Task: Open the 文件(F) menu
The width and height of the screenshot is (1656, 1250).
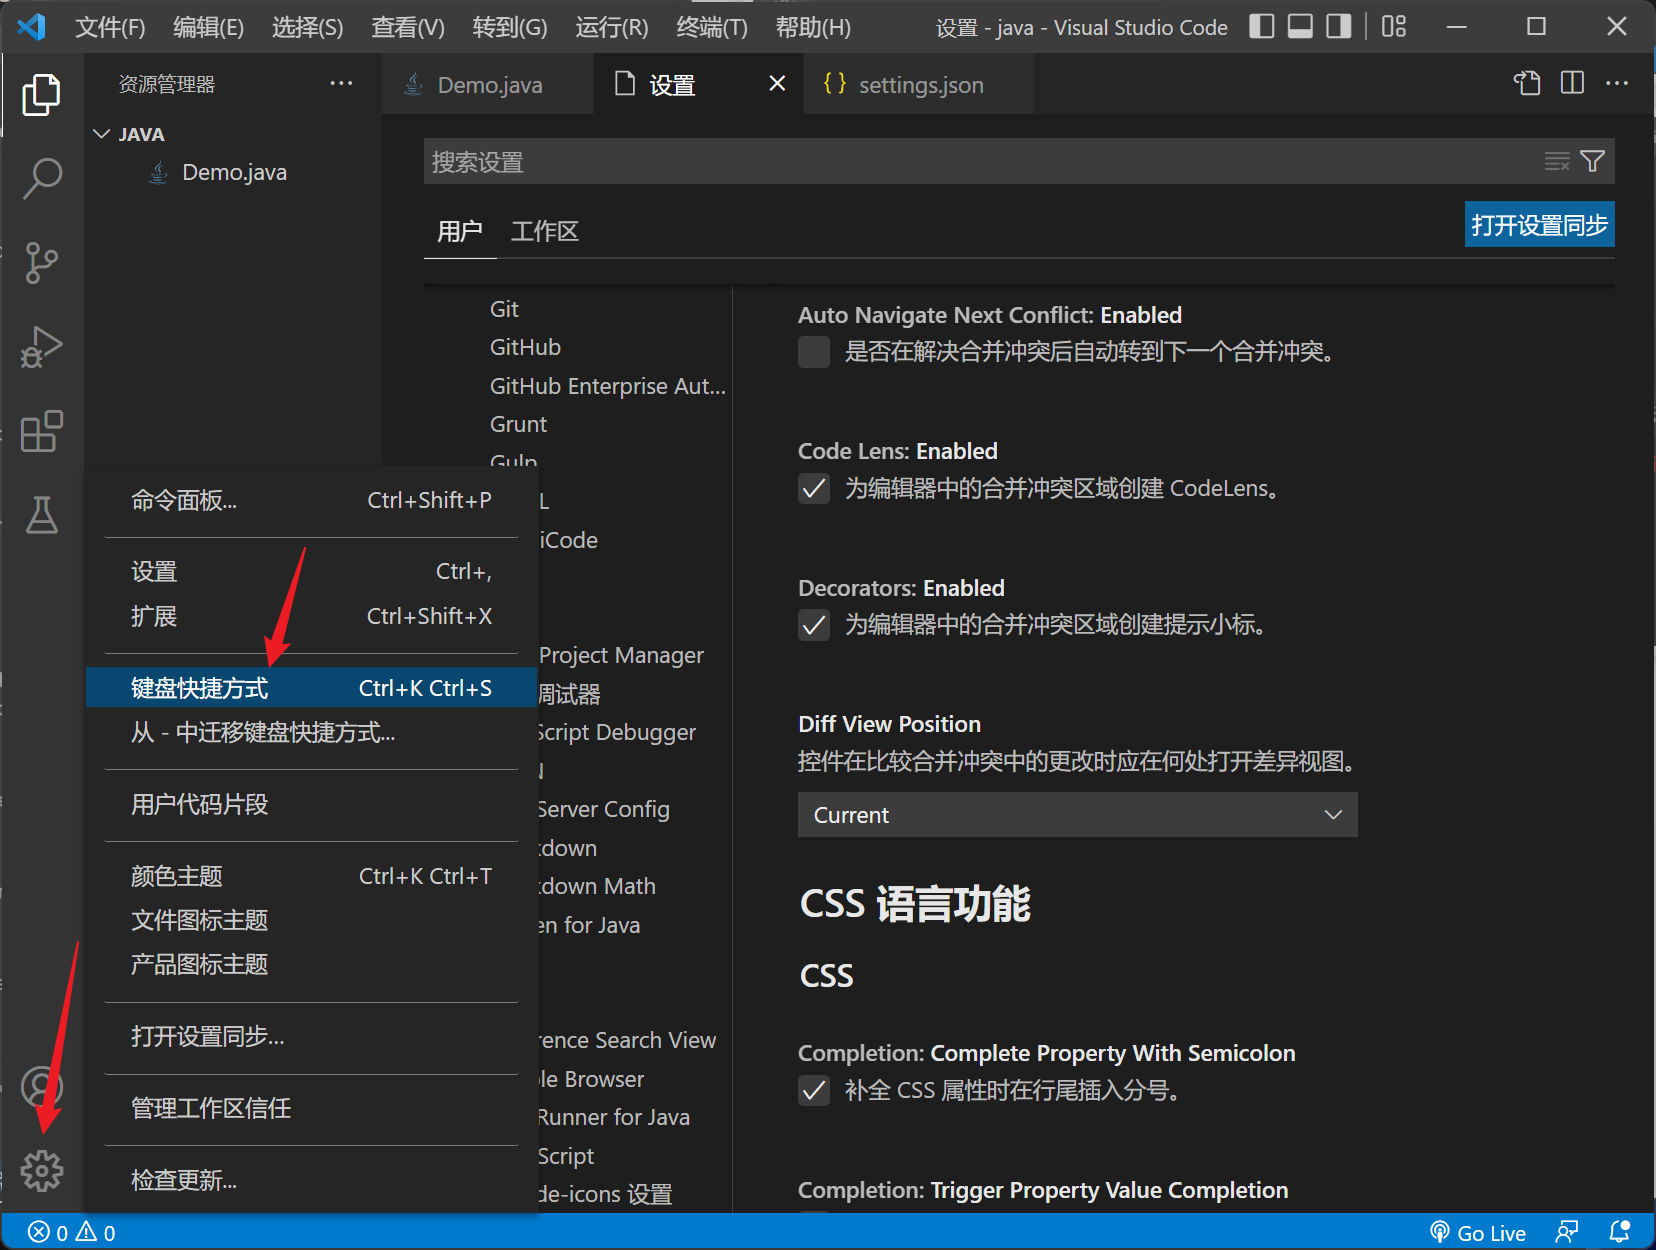Action: [110, 27]
